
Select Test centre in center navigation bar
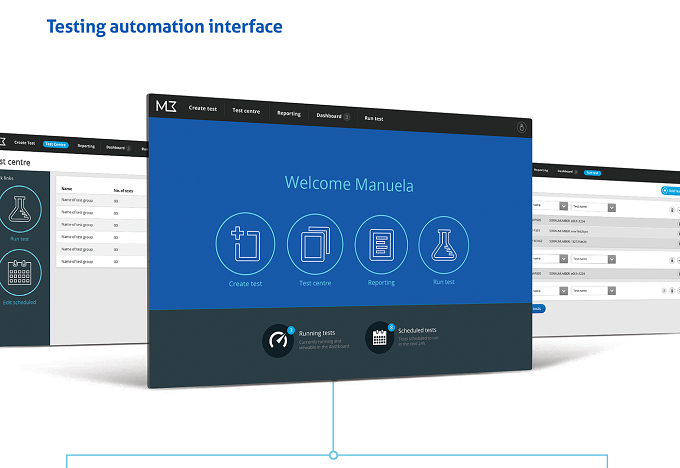pos(246,111)
